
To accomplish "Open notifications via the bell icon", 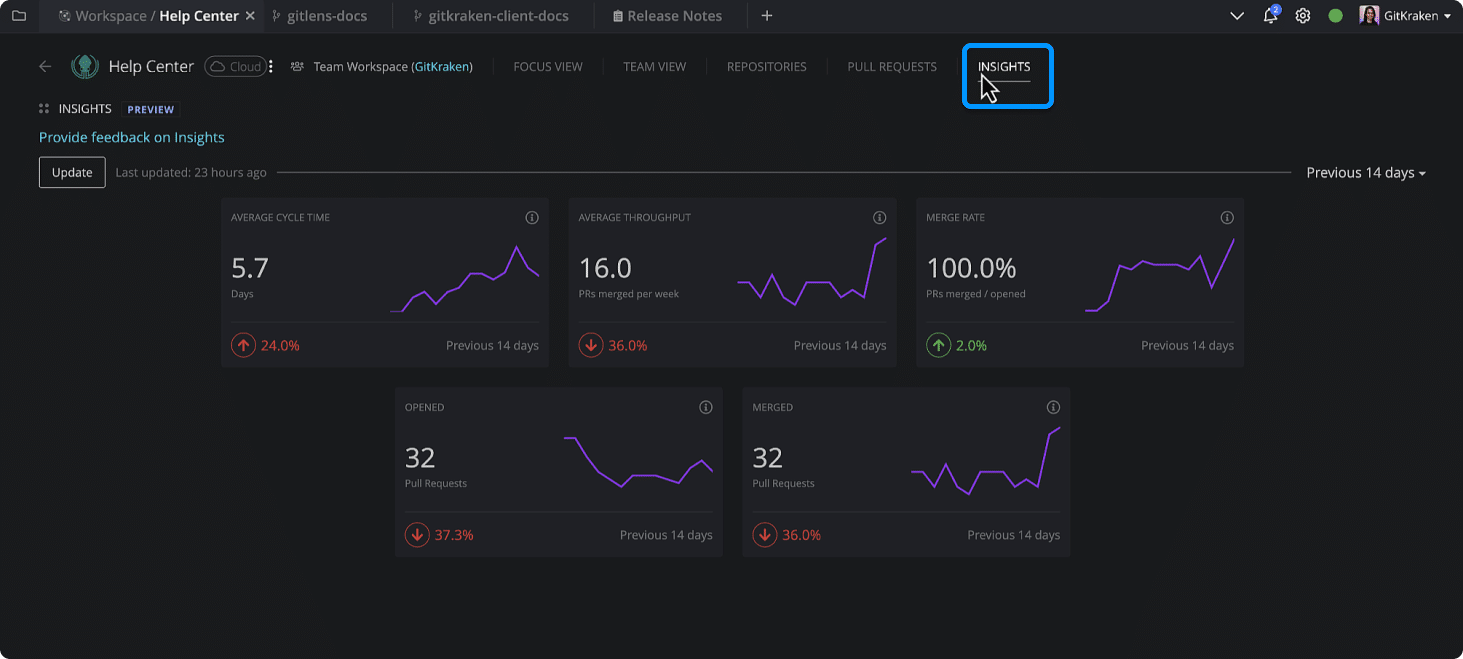I will pyautogui.click(x=1268, y=16).
